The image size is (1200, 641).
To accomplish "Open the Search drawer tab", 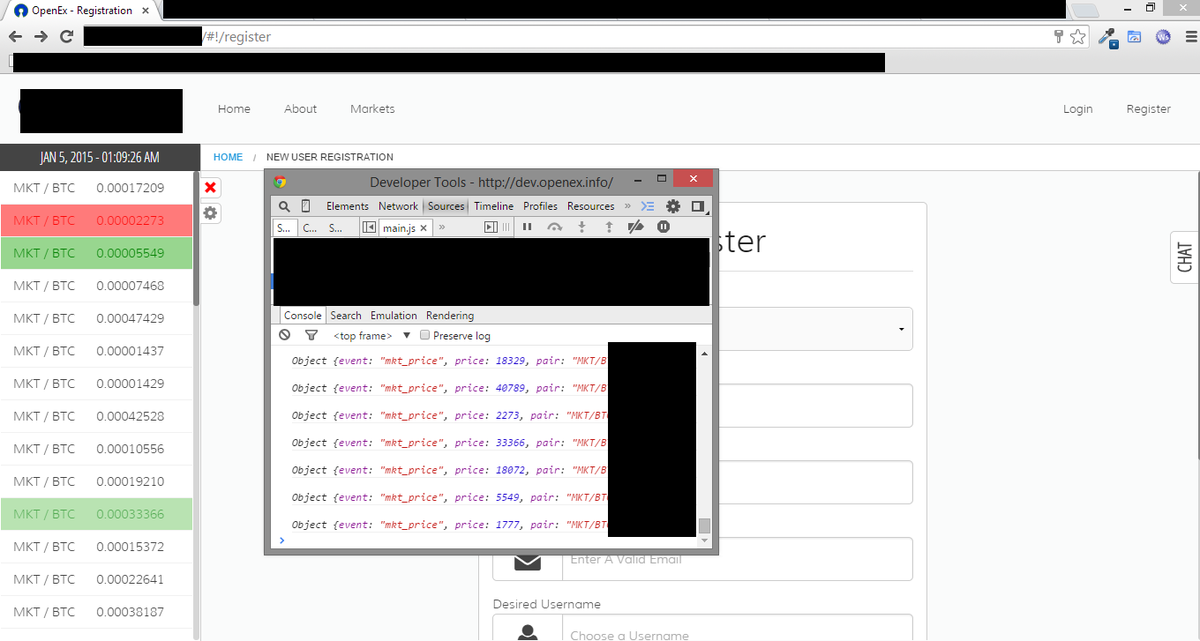I will tap(346, 315).
